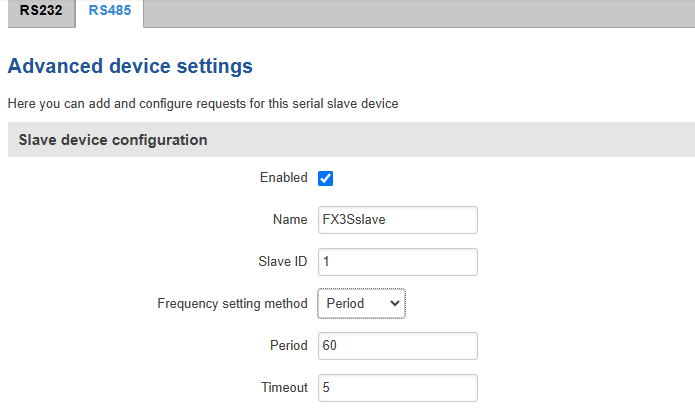Click the checkmark inside the blue Enabled box

click(325, 178)
